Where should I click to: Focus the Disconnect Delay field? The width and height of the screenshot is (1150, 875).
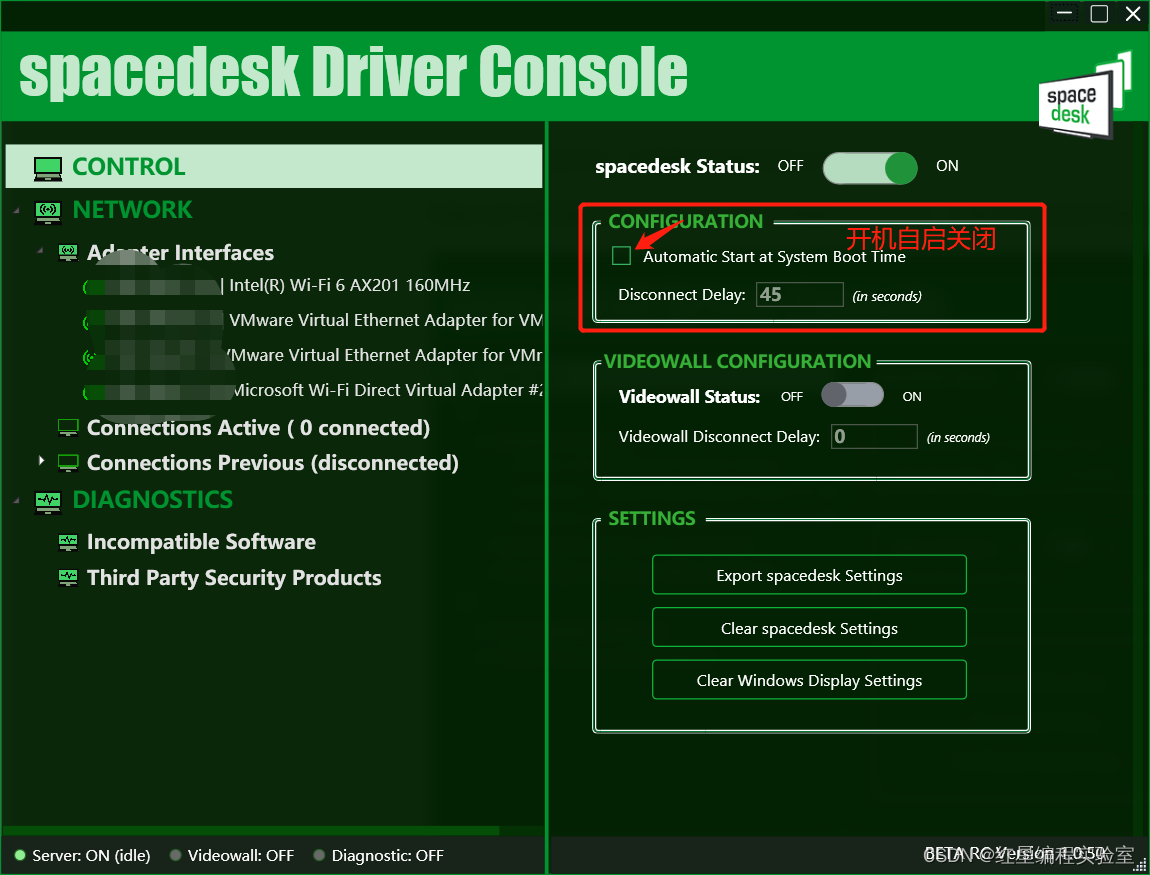[799, 295]
